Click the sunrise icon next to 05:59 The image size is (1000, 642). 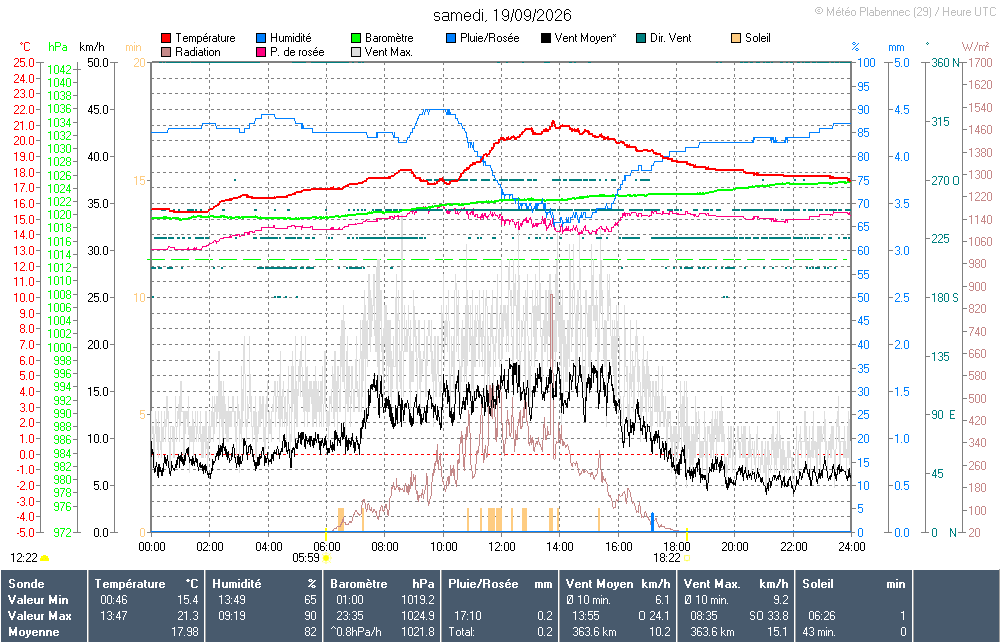(327, 558)
